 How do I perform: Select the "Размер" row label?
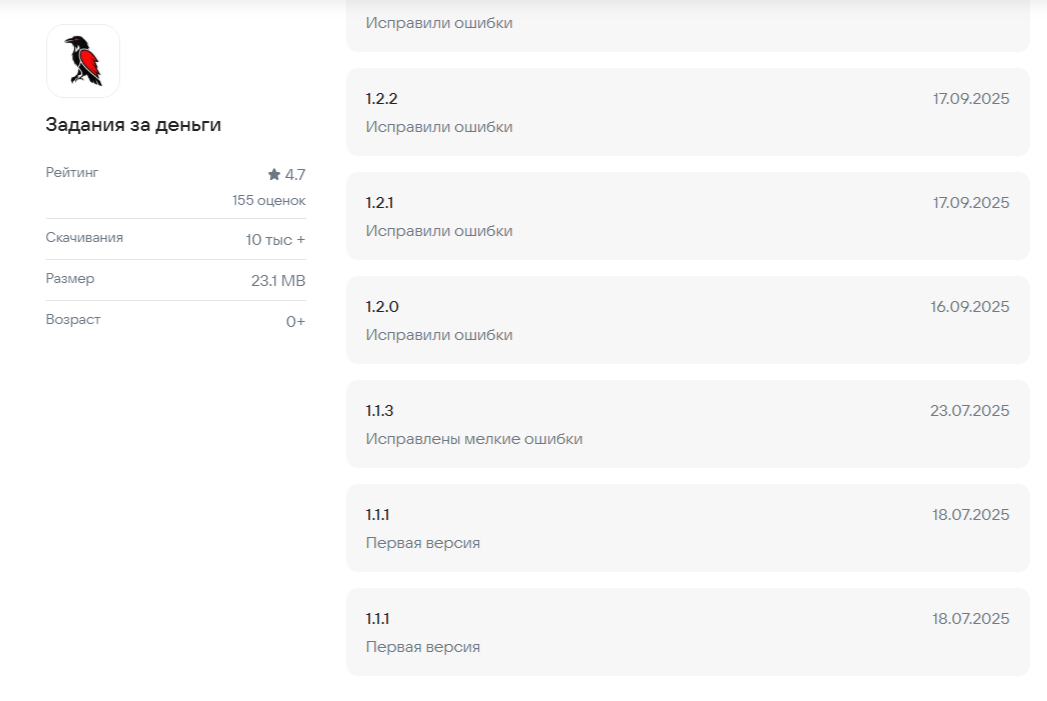(70, 279)
